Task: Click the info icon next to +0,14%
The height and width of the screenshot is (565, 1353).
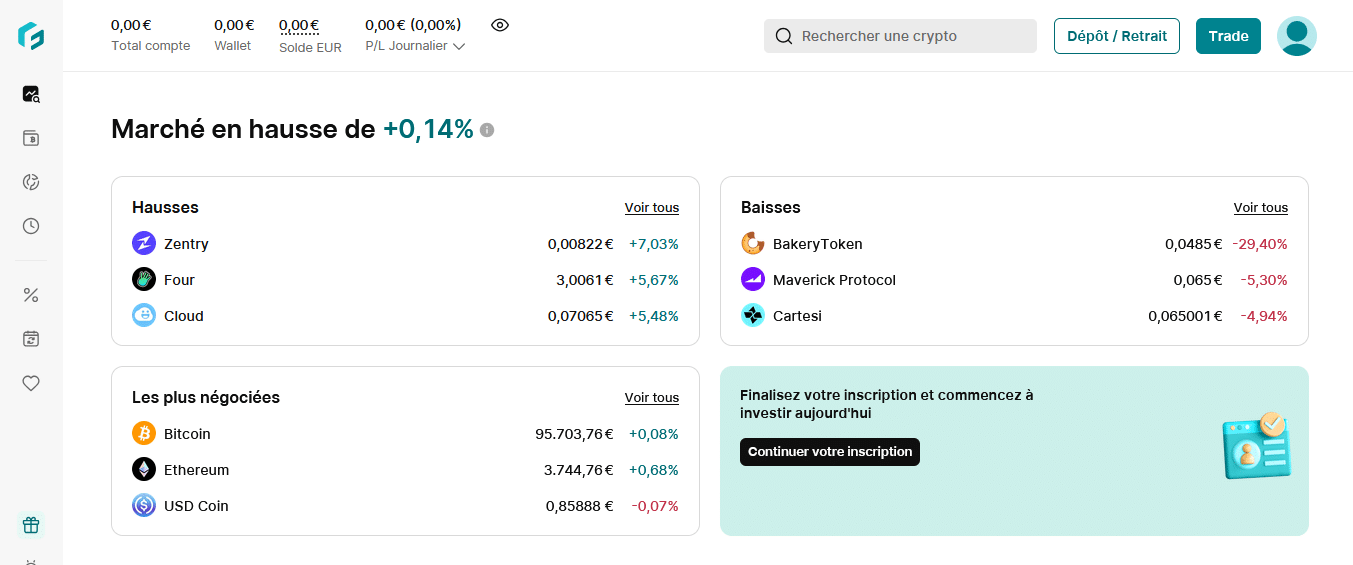Action: pos(487,130)
